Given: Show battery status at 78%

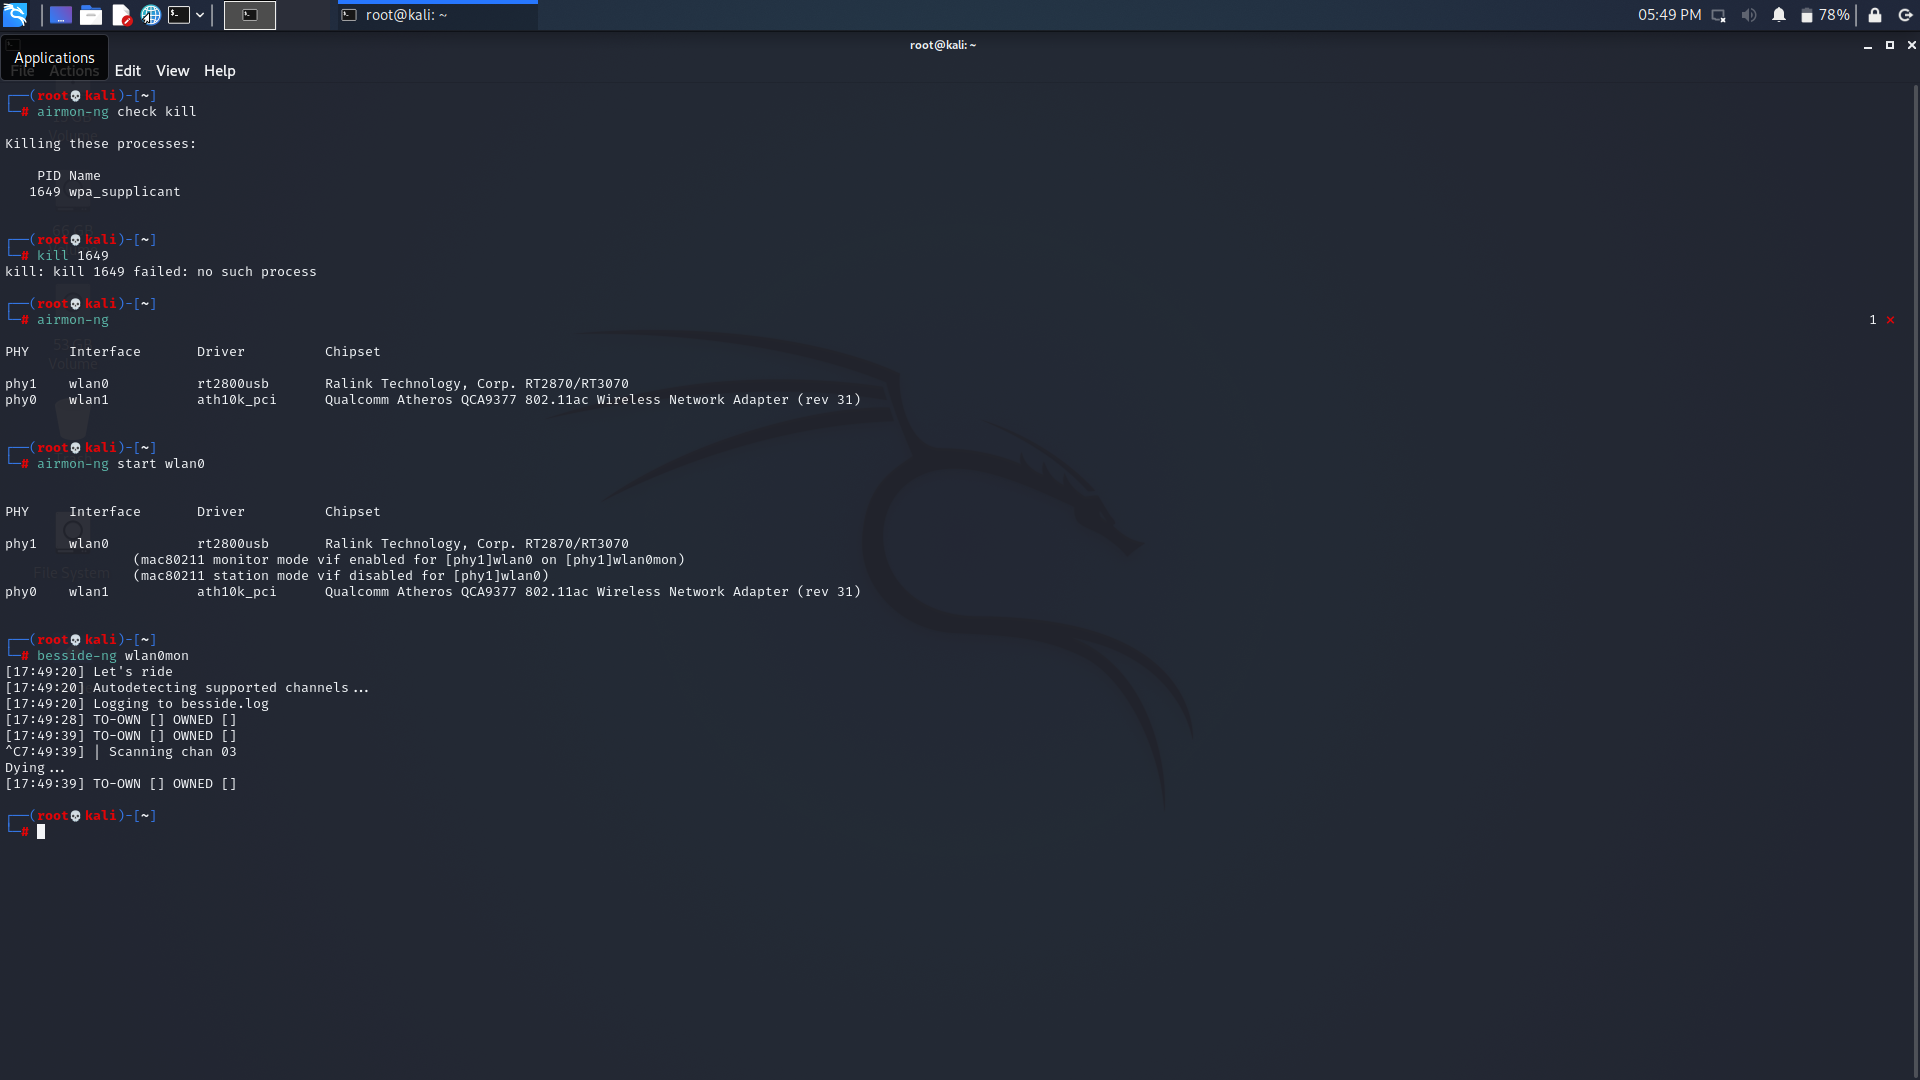Looking at the screenshot, I should 1825,15.
